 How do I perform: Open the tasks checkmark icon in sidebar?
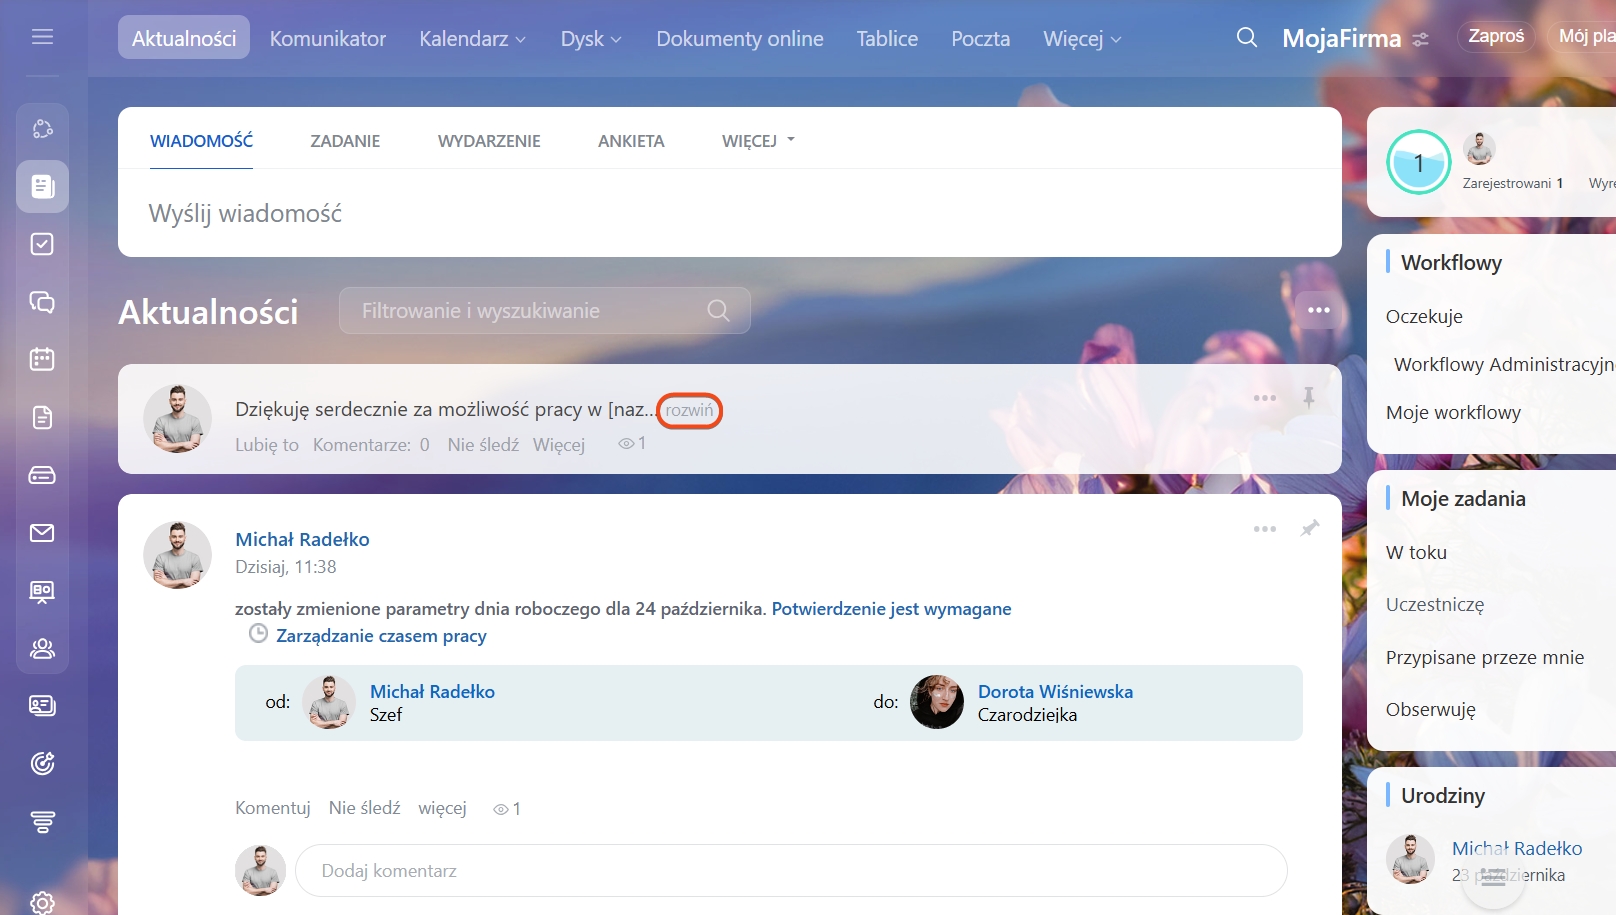(x=42, y=244)
